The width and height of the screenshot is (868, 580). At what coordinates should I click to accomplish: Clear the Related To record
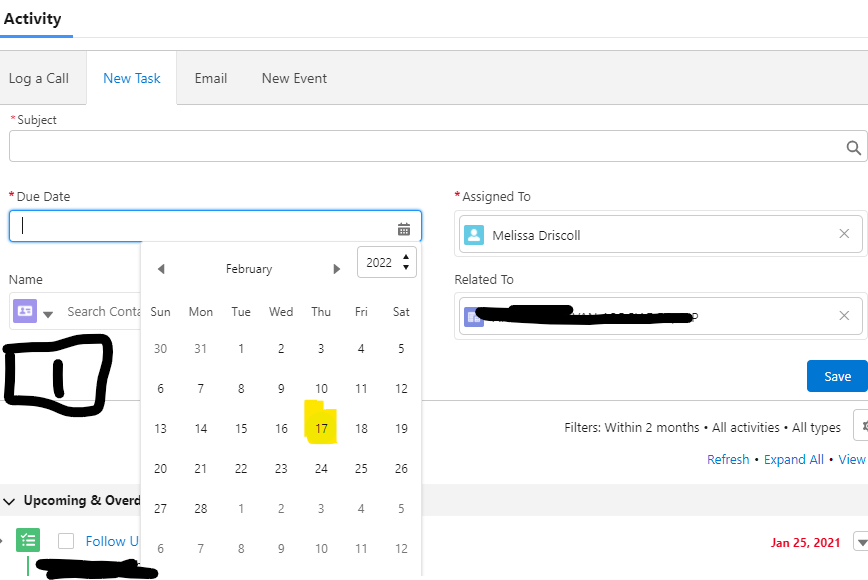844,316
